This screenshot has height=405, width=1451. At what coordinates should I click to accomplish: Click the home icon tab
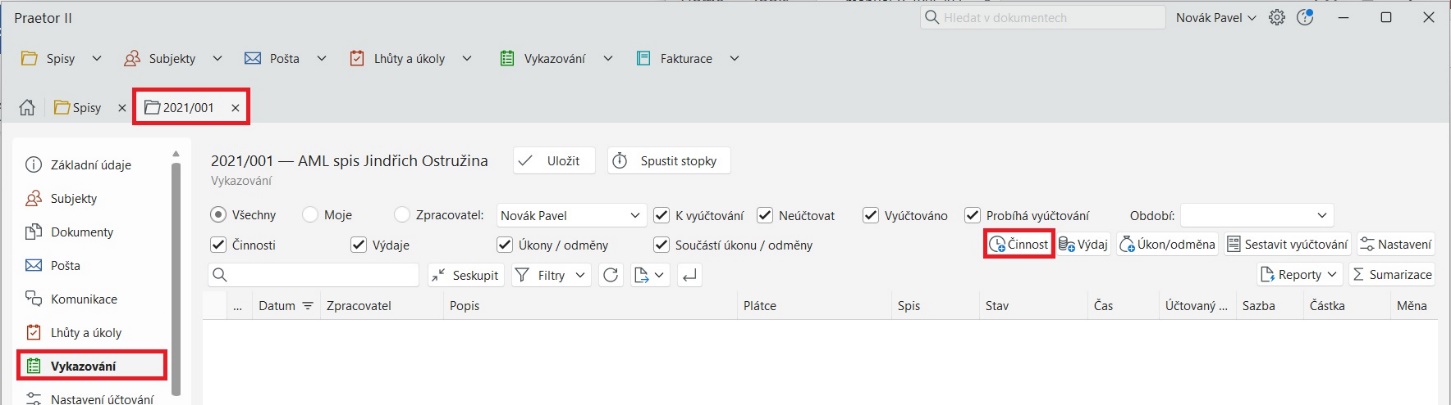coord(28,107)
